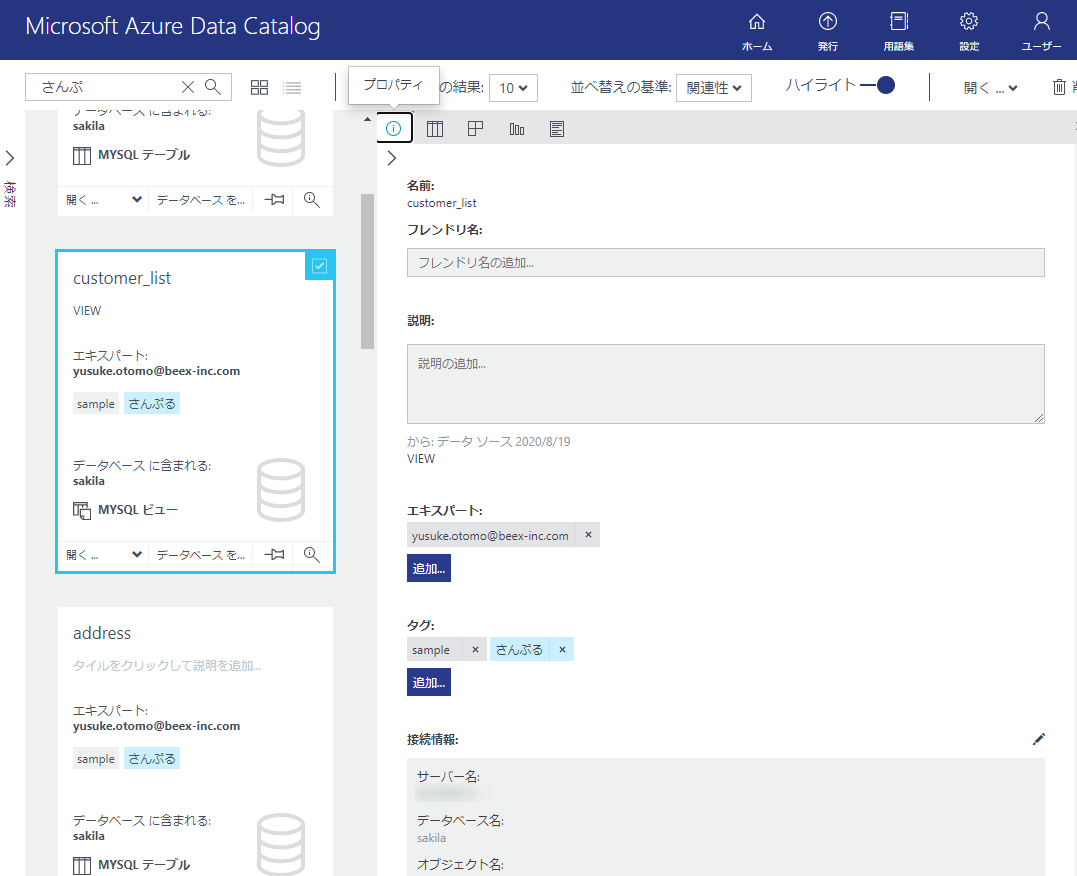Pin the customer_list asset
1077x876 pixels.
point(275,554)
